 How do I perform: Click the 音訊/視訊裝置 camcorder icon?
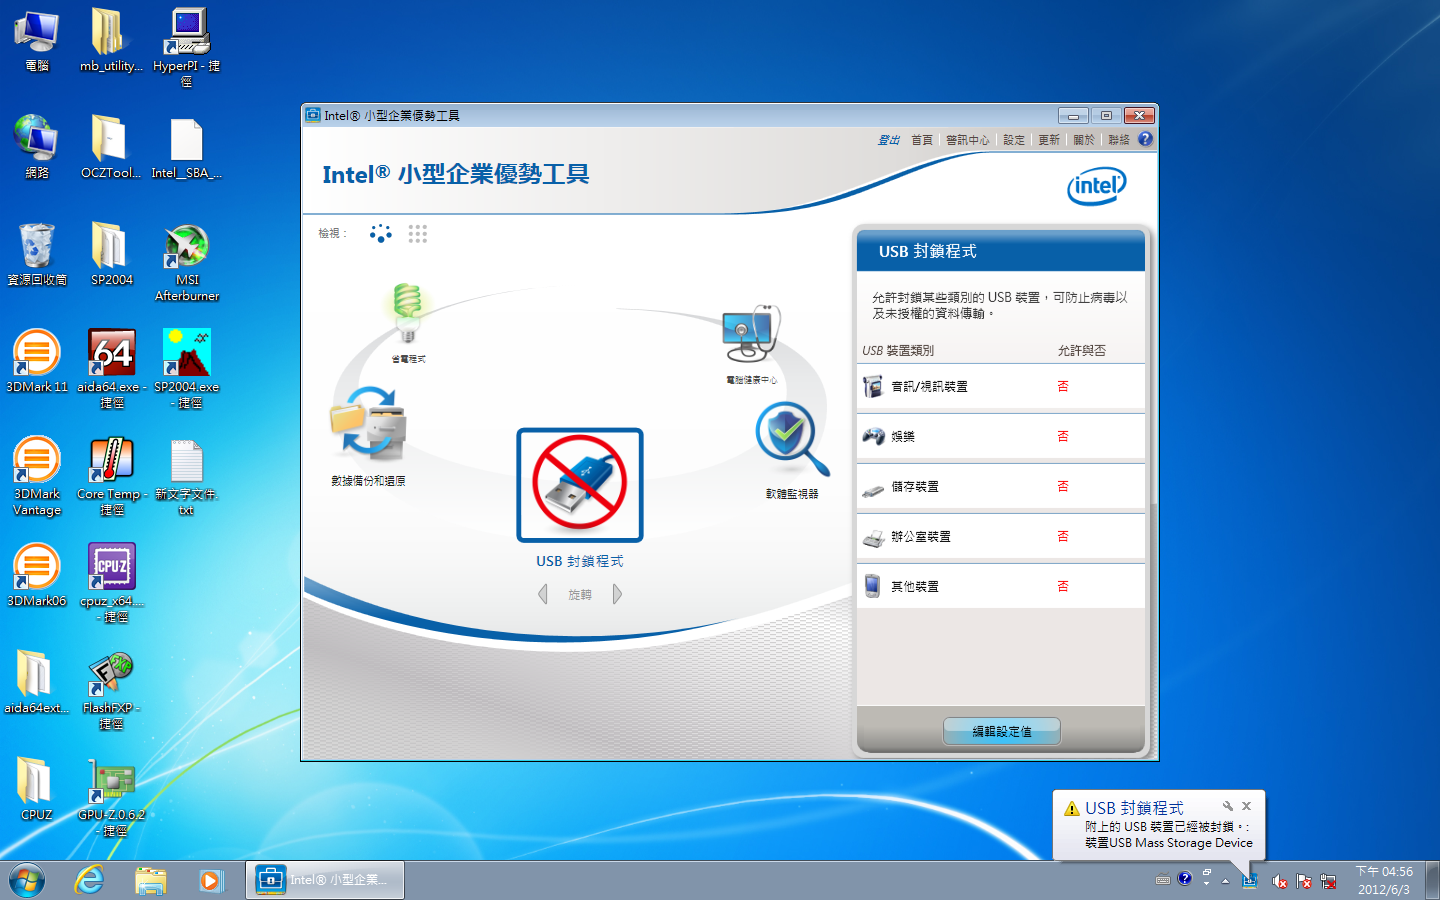click(873, 386)
